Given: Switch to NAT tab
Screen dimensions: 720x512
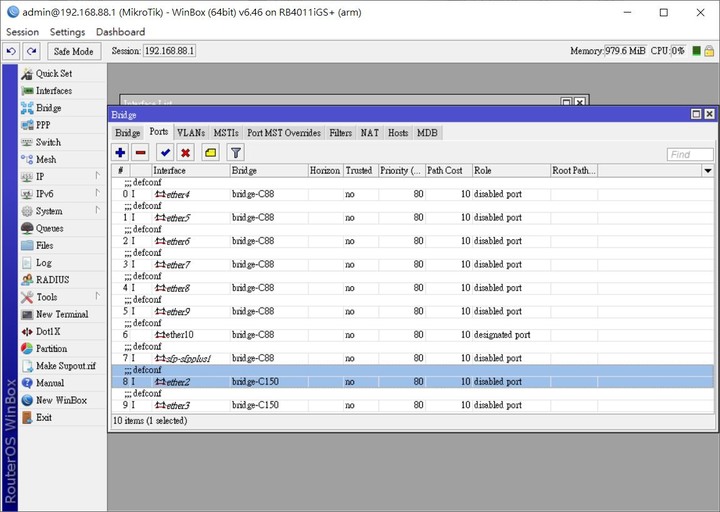Looking at the screenshot, I should [370, 133].
